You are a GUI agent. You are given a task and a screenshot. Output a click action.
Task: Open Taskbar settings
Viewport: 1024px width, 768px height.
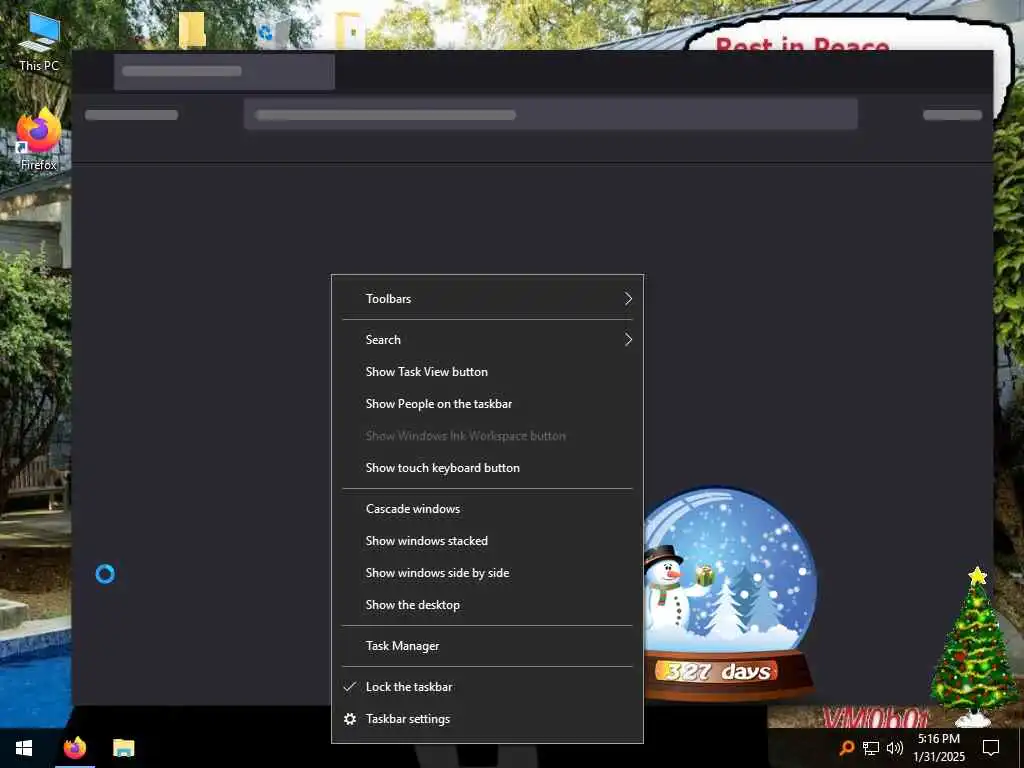(487, 718)
